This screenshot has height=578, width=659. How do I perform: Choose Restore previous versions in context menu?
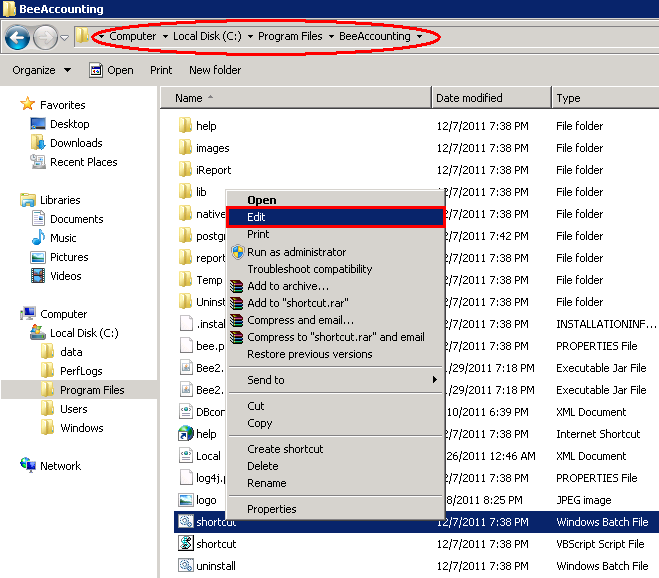coord(335,354)
